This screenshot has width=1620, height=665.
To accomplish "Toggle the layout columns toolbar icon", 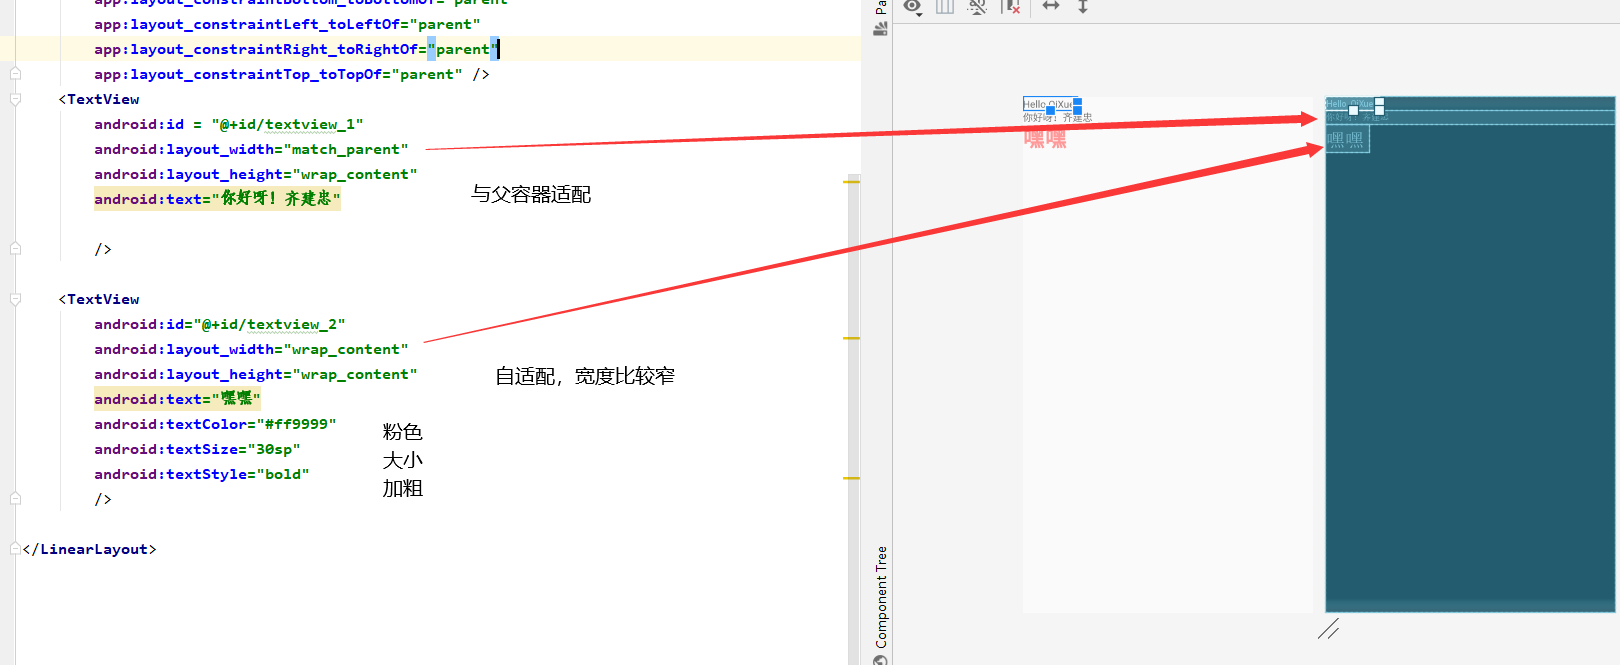I will (x=945, y=7).
